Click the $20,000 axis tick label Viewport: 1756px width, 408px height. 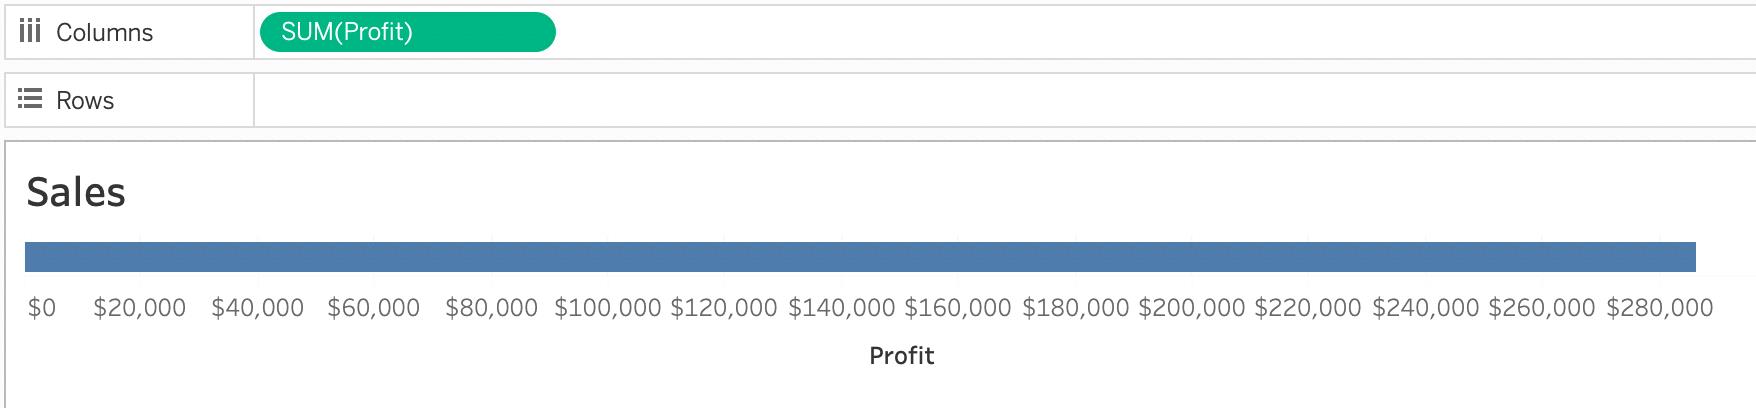pos(140,308)
